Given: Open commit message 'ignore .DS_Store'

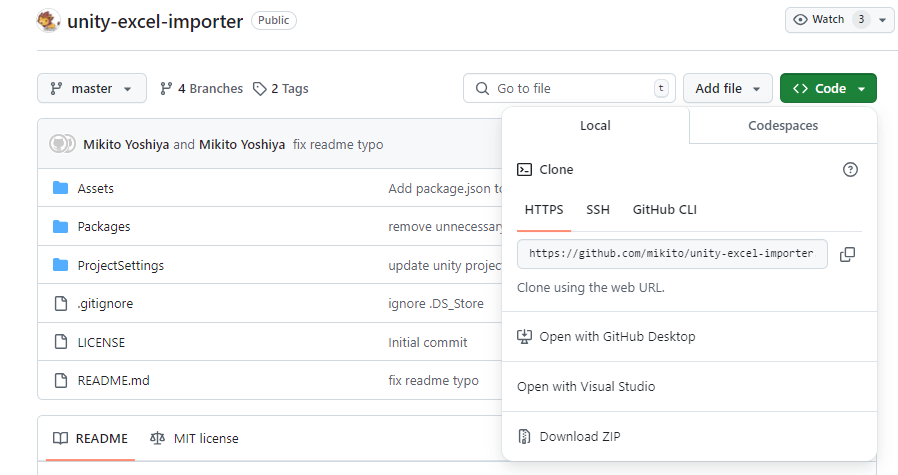Looking at the screenshot, I should coord(436,303).
